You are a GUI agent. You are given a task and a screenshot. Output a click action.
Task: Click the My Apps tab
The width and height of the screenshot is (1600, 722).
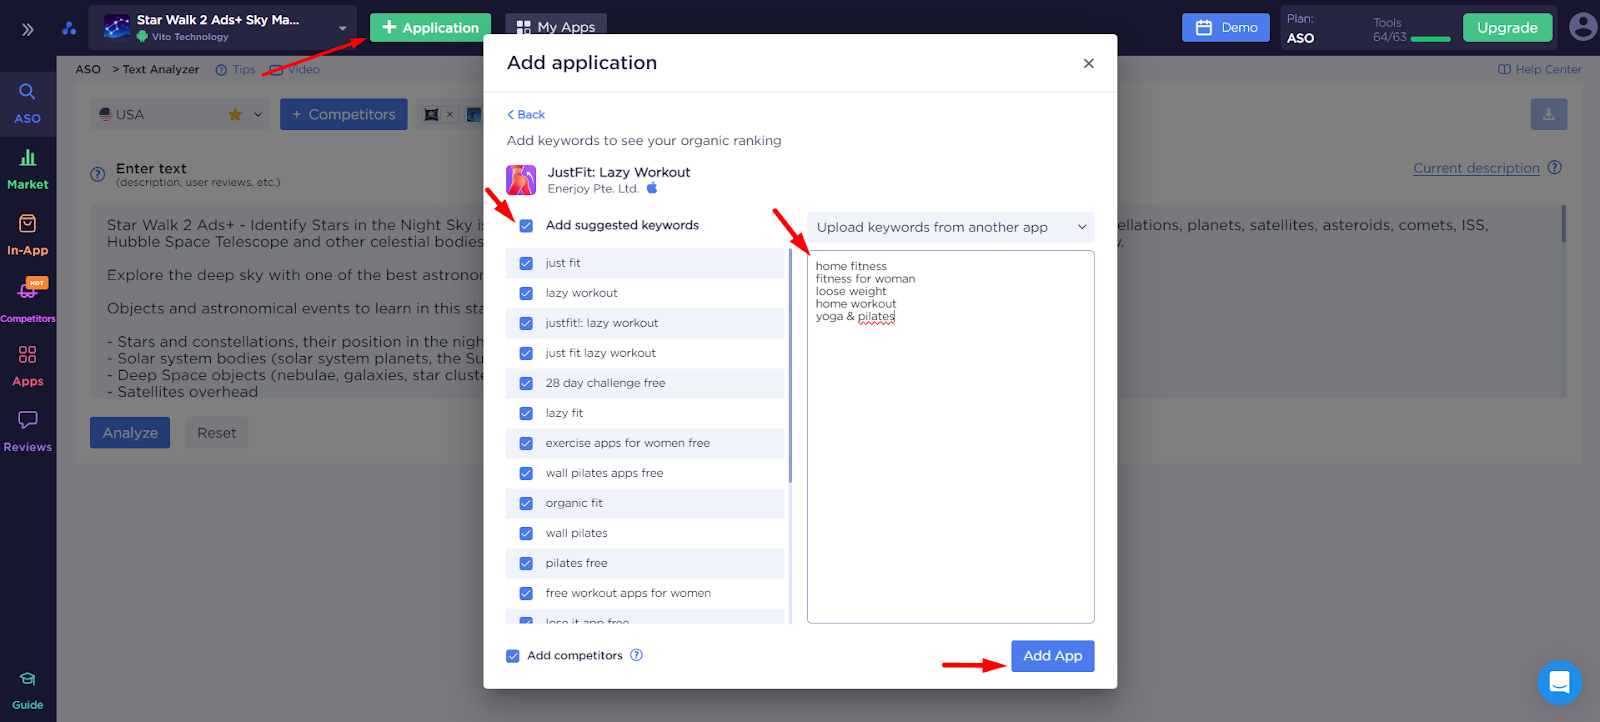point(556,27)
